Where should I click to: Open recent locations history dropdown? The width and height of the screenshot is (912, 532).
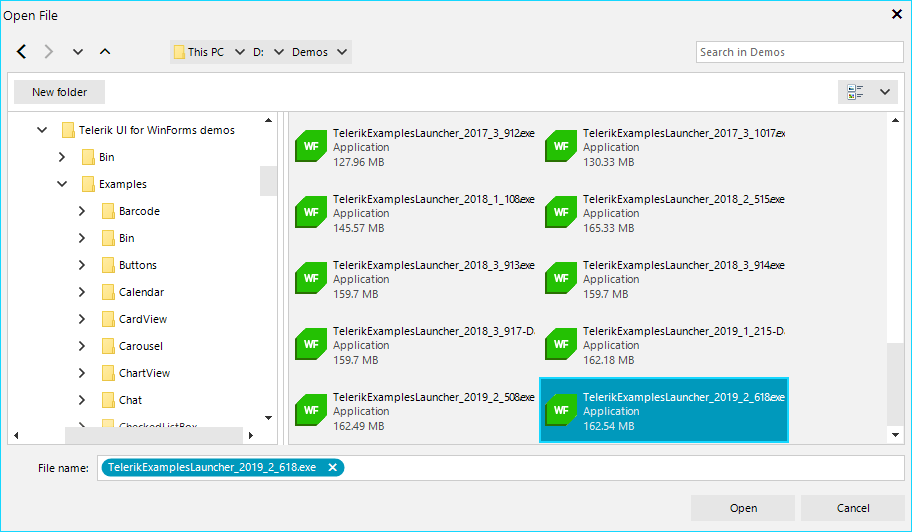pyautogui.click(x=77, y=52)
